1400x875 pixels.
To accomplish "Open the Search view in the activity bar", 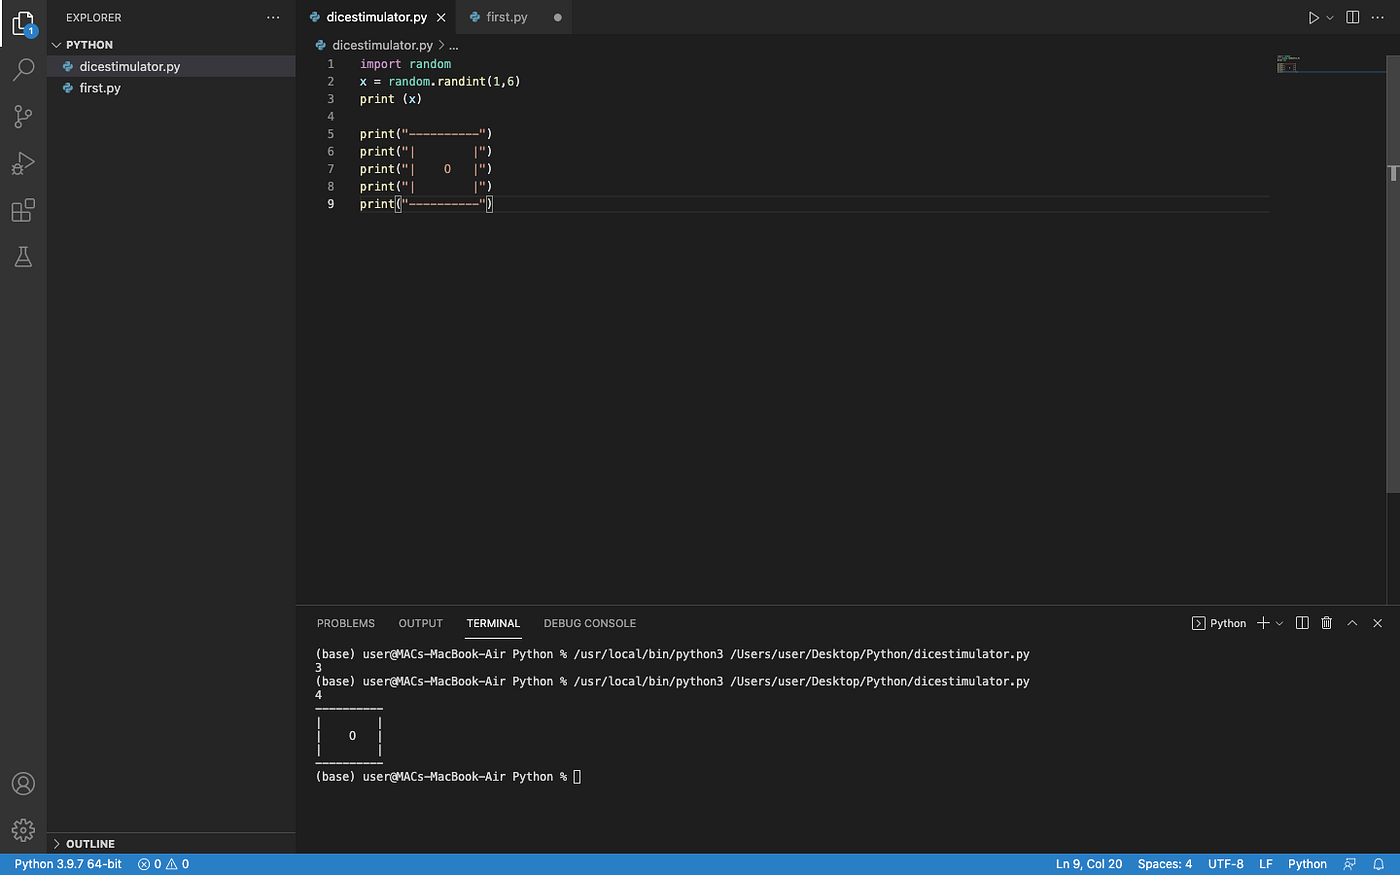I will point(23,69).
